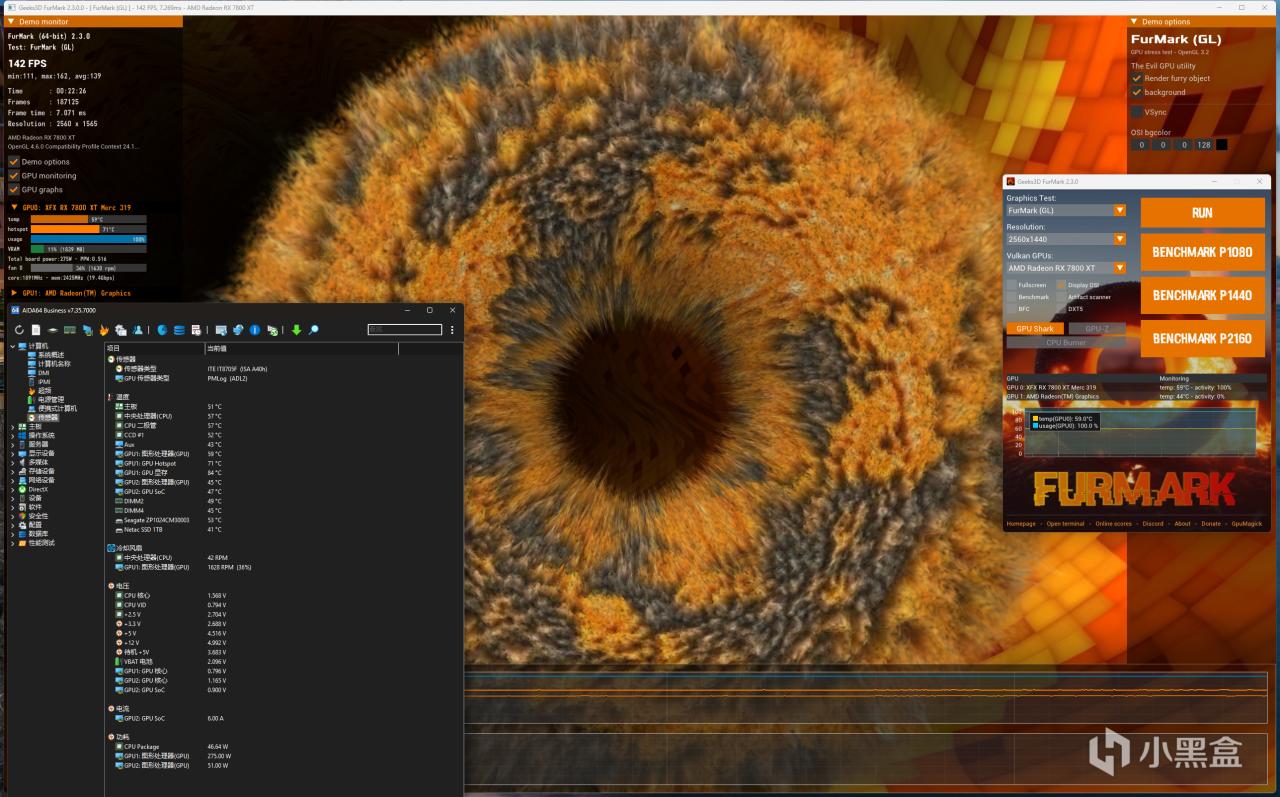Open the AIDA64 three-dot more menu

pyautogui.click(x=452, y=330)
